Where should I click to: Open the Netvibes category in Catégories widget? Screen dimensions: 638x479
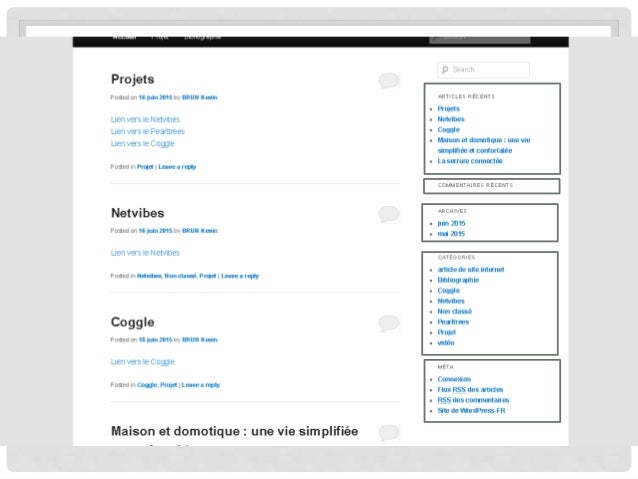click(x=451, y=301)
